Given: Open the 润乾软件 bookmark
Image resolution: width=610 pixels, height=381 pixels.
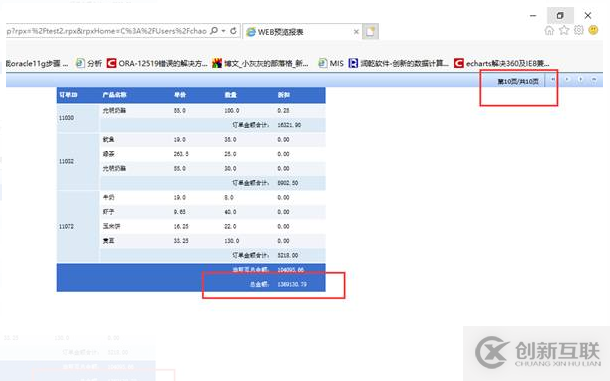Looking at the screenshot, I should pos(399,63).
